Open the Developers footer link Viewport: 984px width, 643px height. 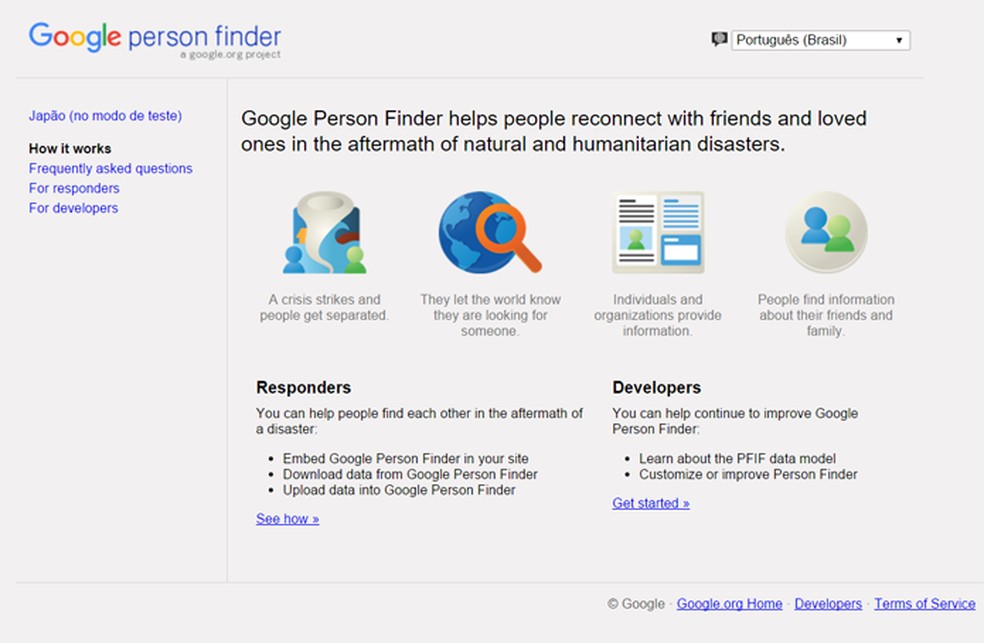pyautogui.click(x=827, y=603)
